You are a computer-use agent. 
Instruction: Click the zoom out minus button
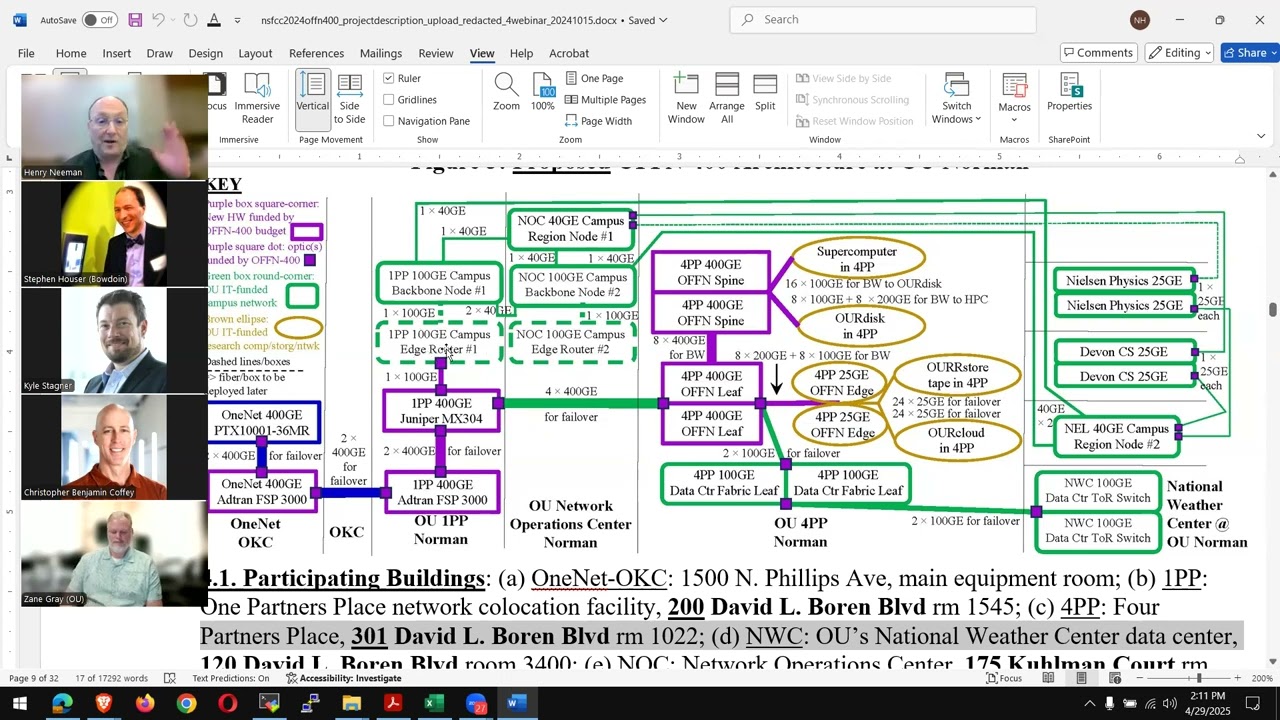click(x=1141, y=678)
